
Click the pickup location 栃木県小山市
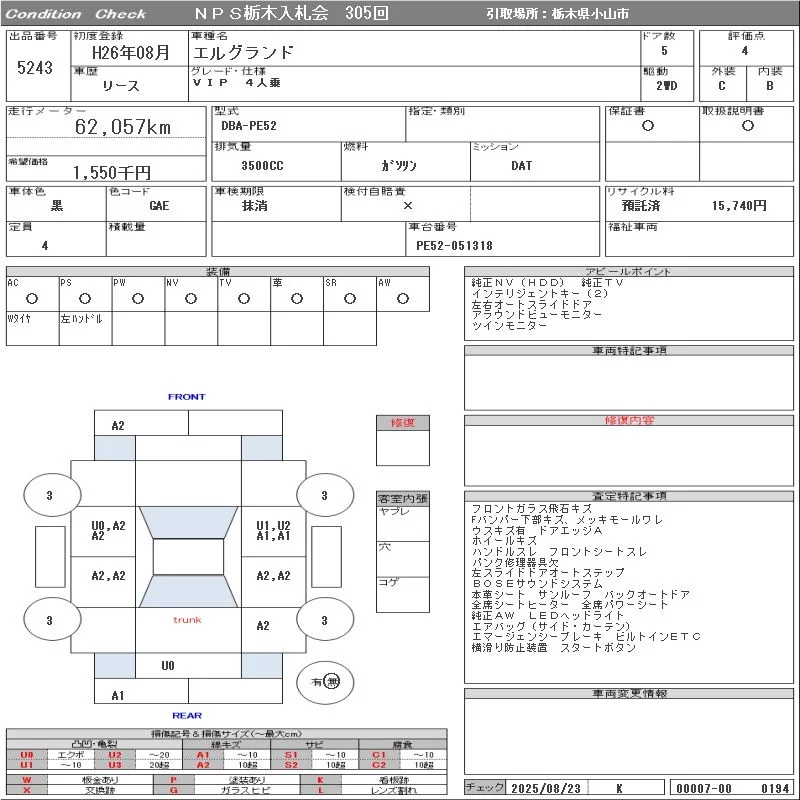(590, 14)
